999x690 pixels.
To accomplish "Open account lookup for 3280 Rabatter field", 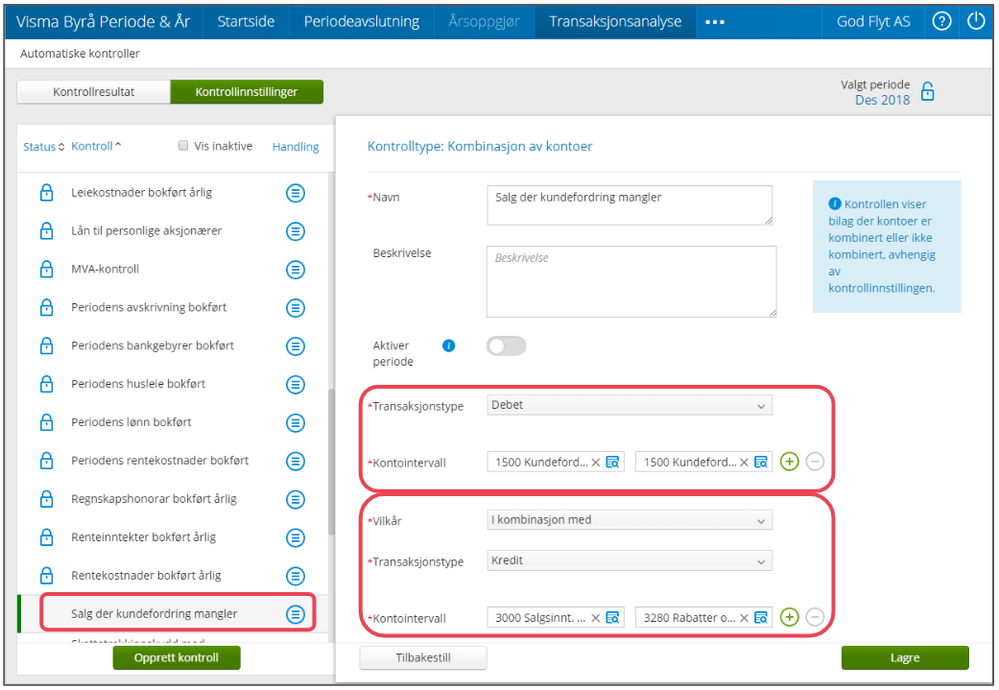I will pos(761,617).
